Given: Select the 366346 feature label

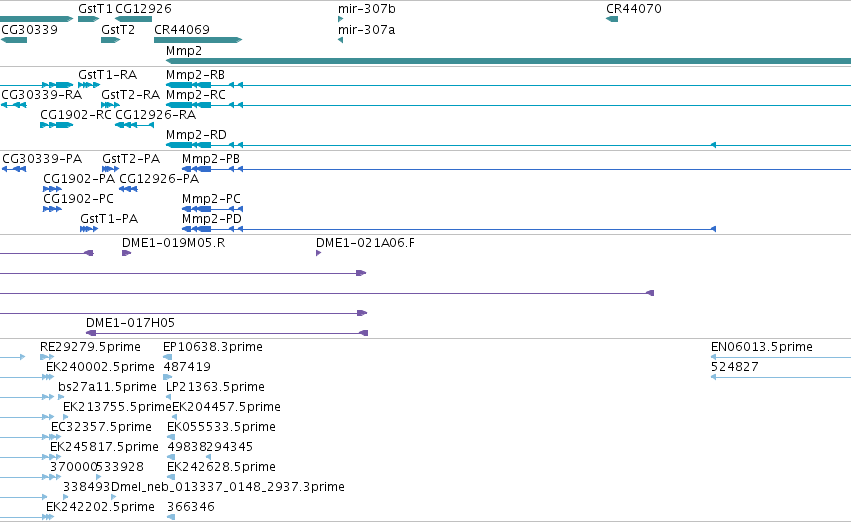Looking at the screenshot, I should pyautogui.click(x=191, y=507).
